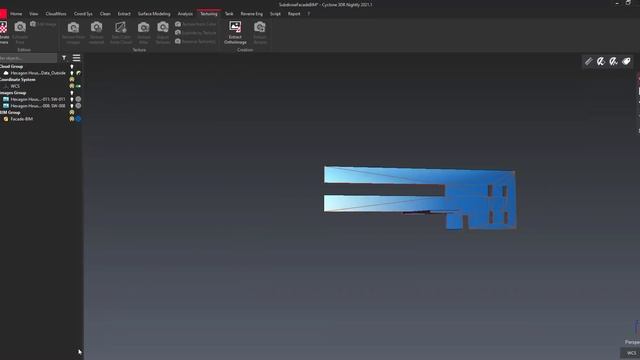Click the grey representation icon for image SW-011
Screen dimensions: 640x360
(x=78, y=99)
